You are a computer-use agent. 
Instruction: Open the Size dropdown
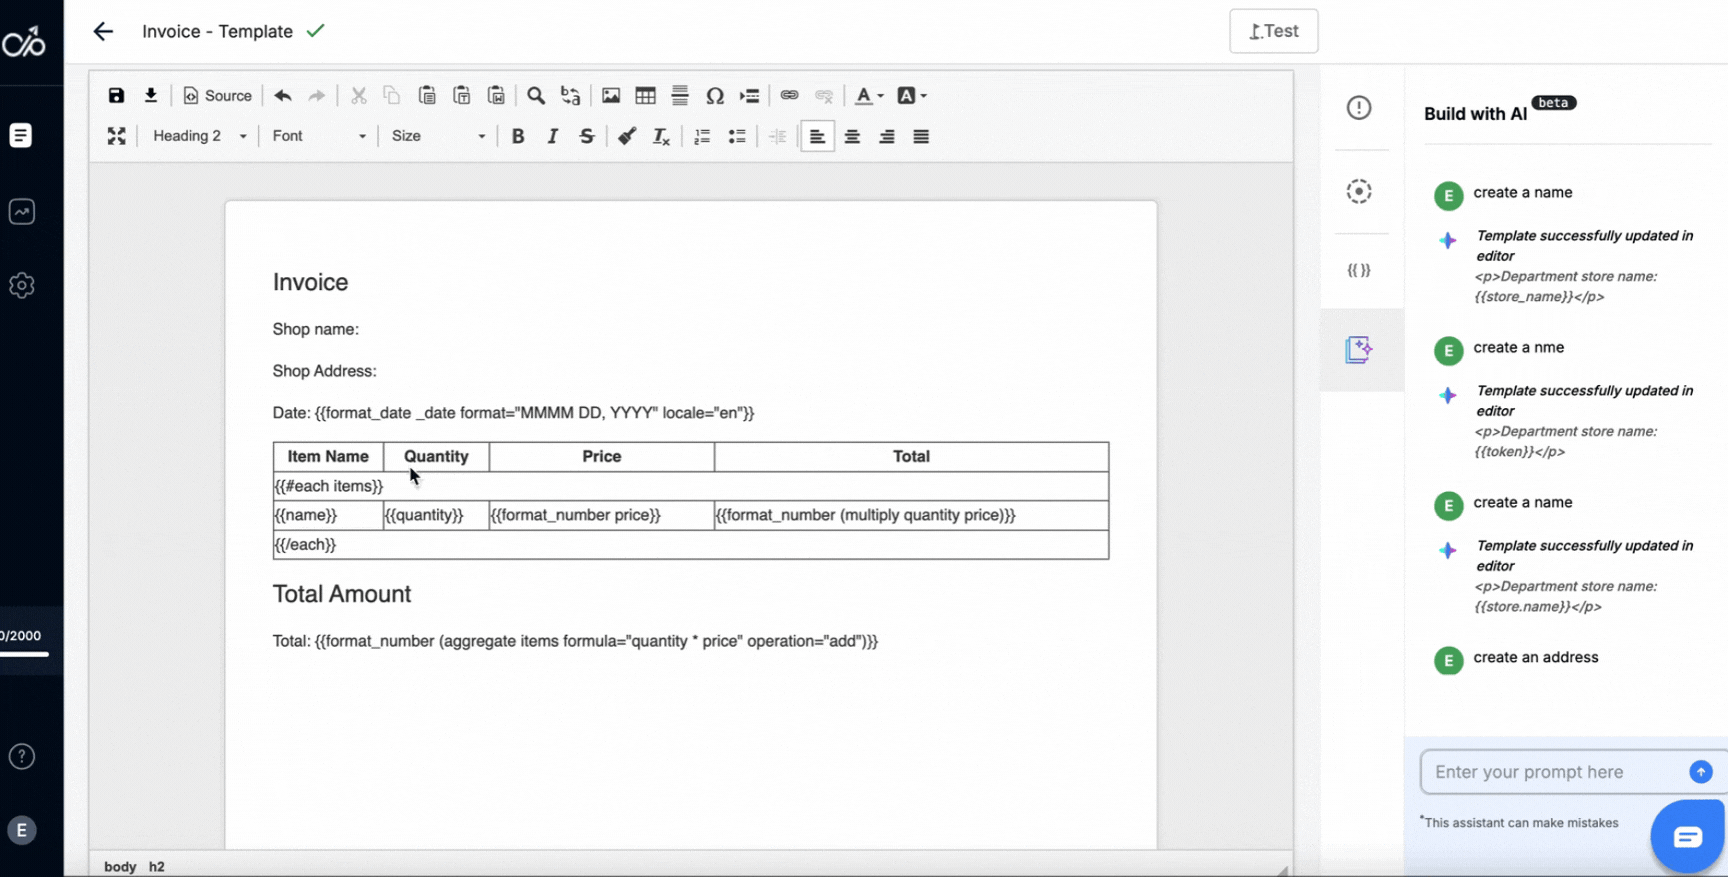tap(438, 136)
